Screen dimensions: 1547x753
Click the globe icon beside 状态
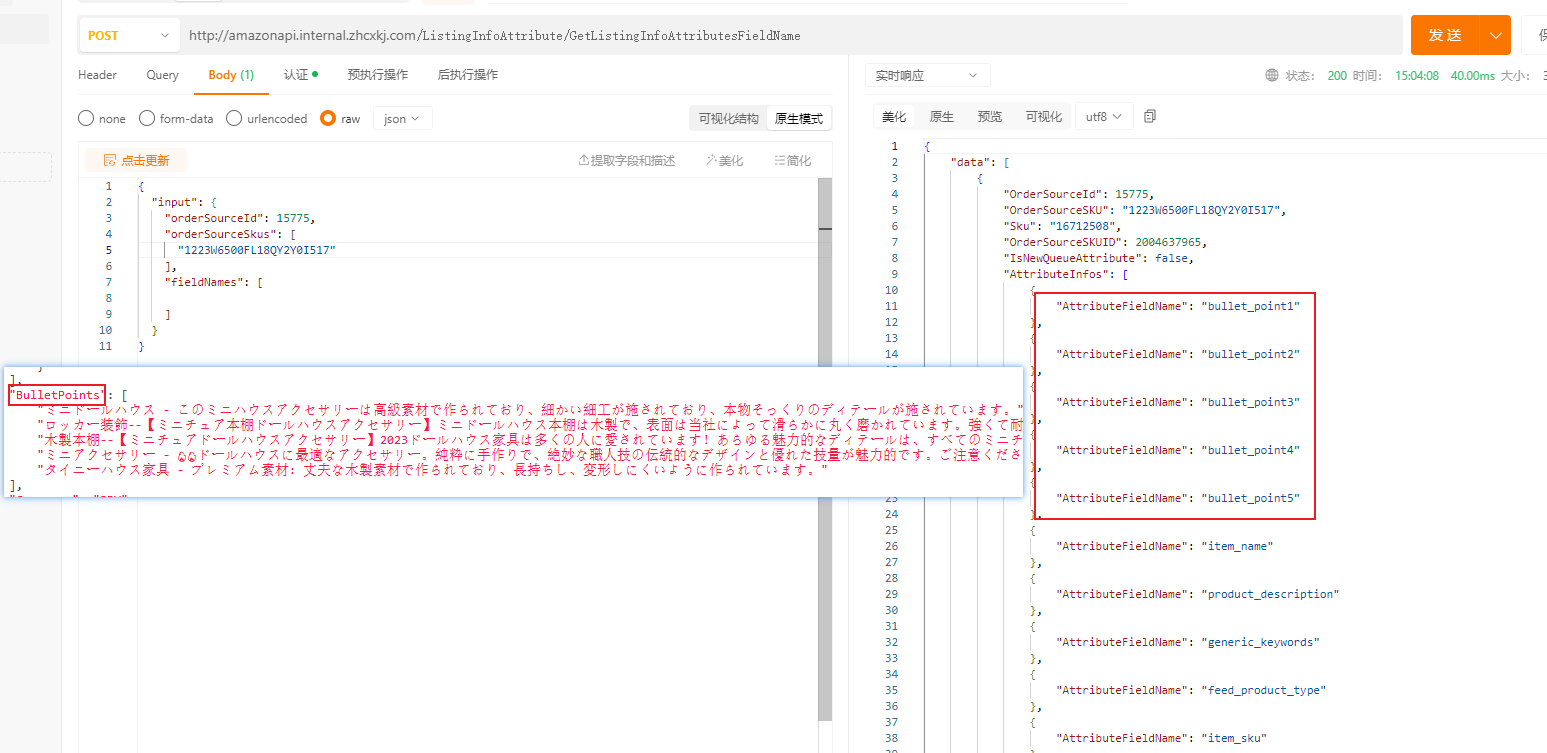coord(1272,75)
